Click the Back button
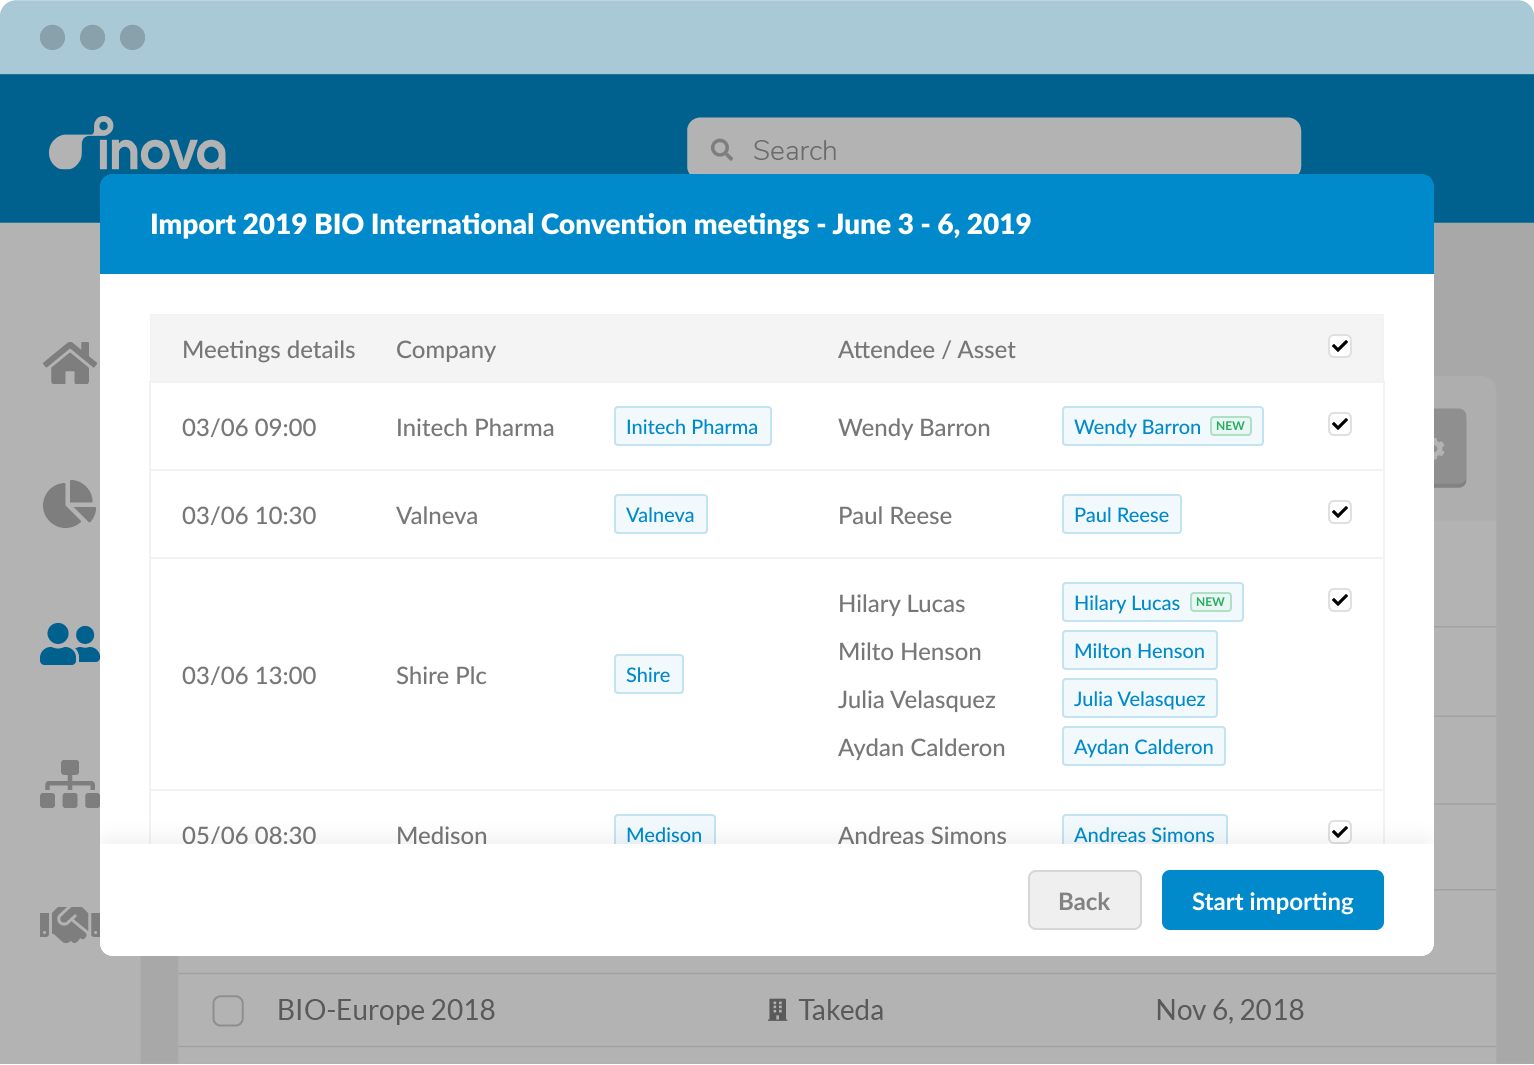This screenshot has height=1065, width=1534. pyautogui.click(x=1084, y=900)
